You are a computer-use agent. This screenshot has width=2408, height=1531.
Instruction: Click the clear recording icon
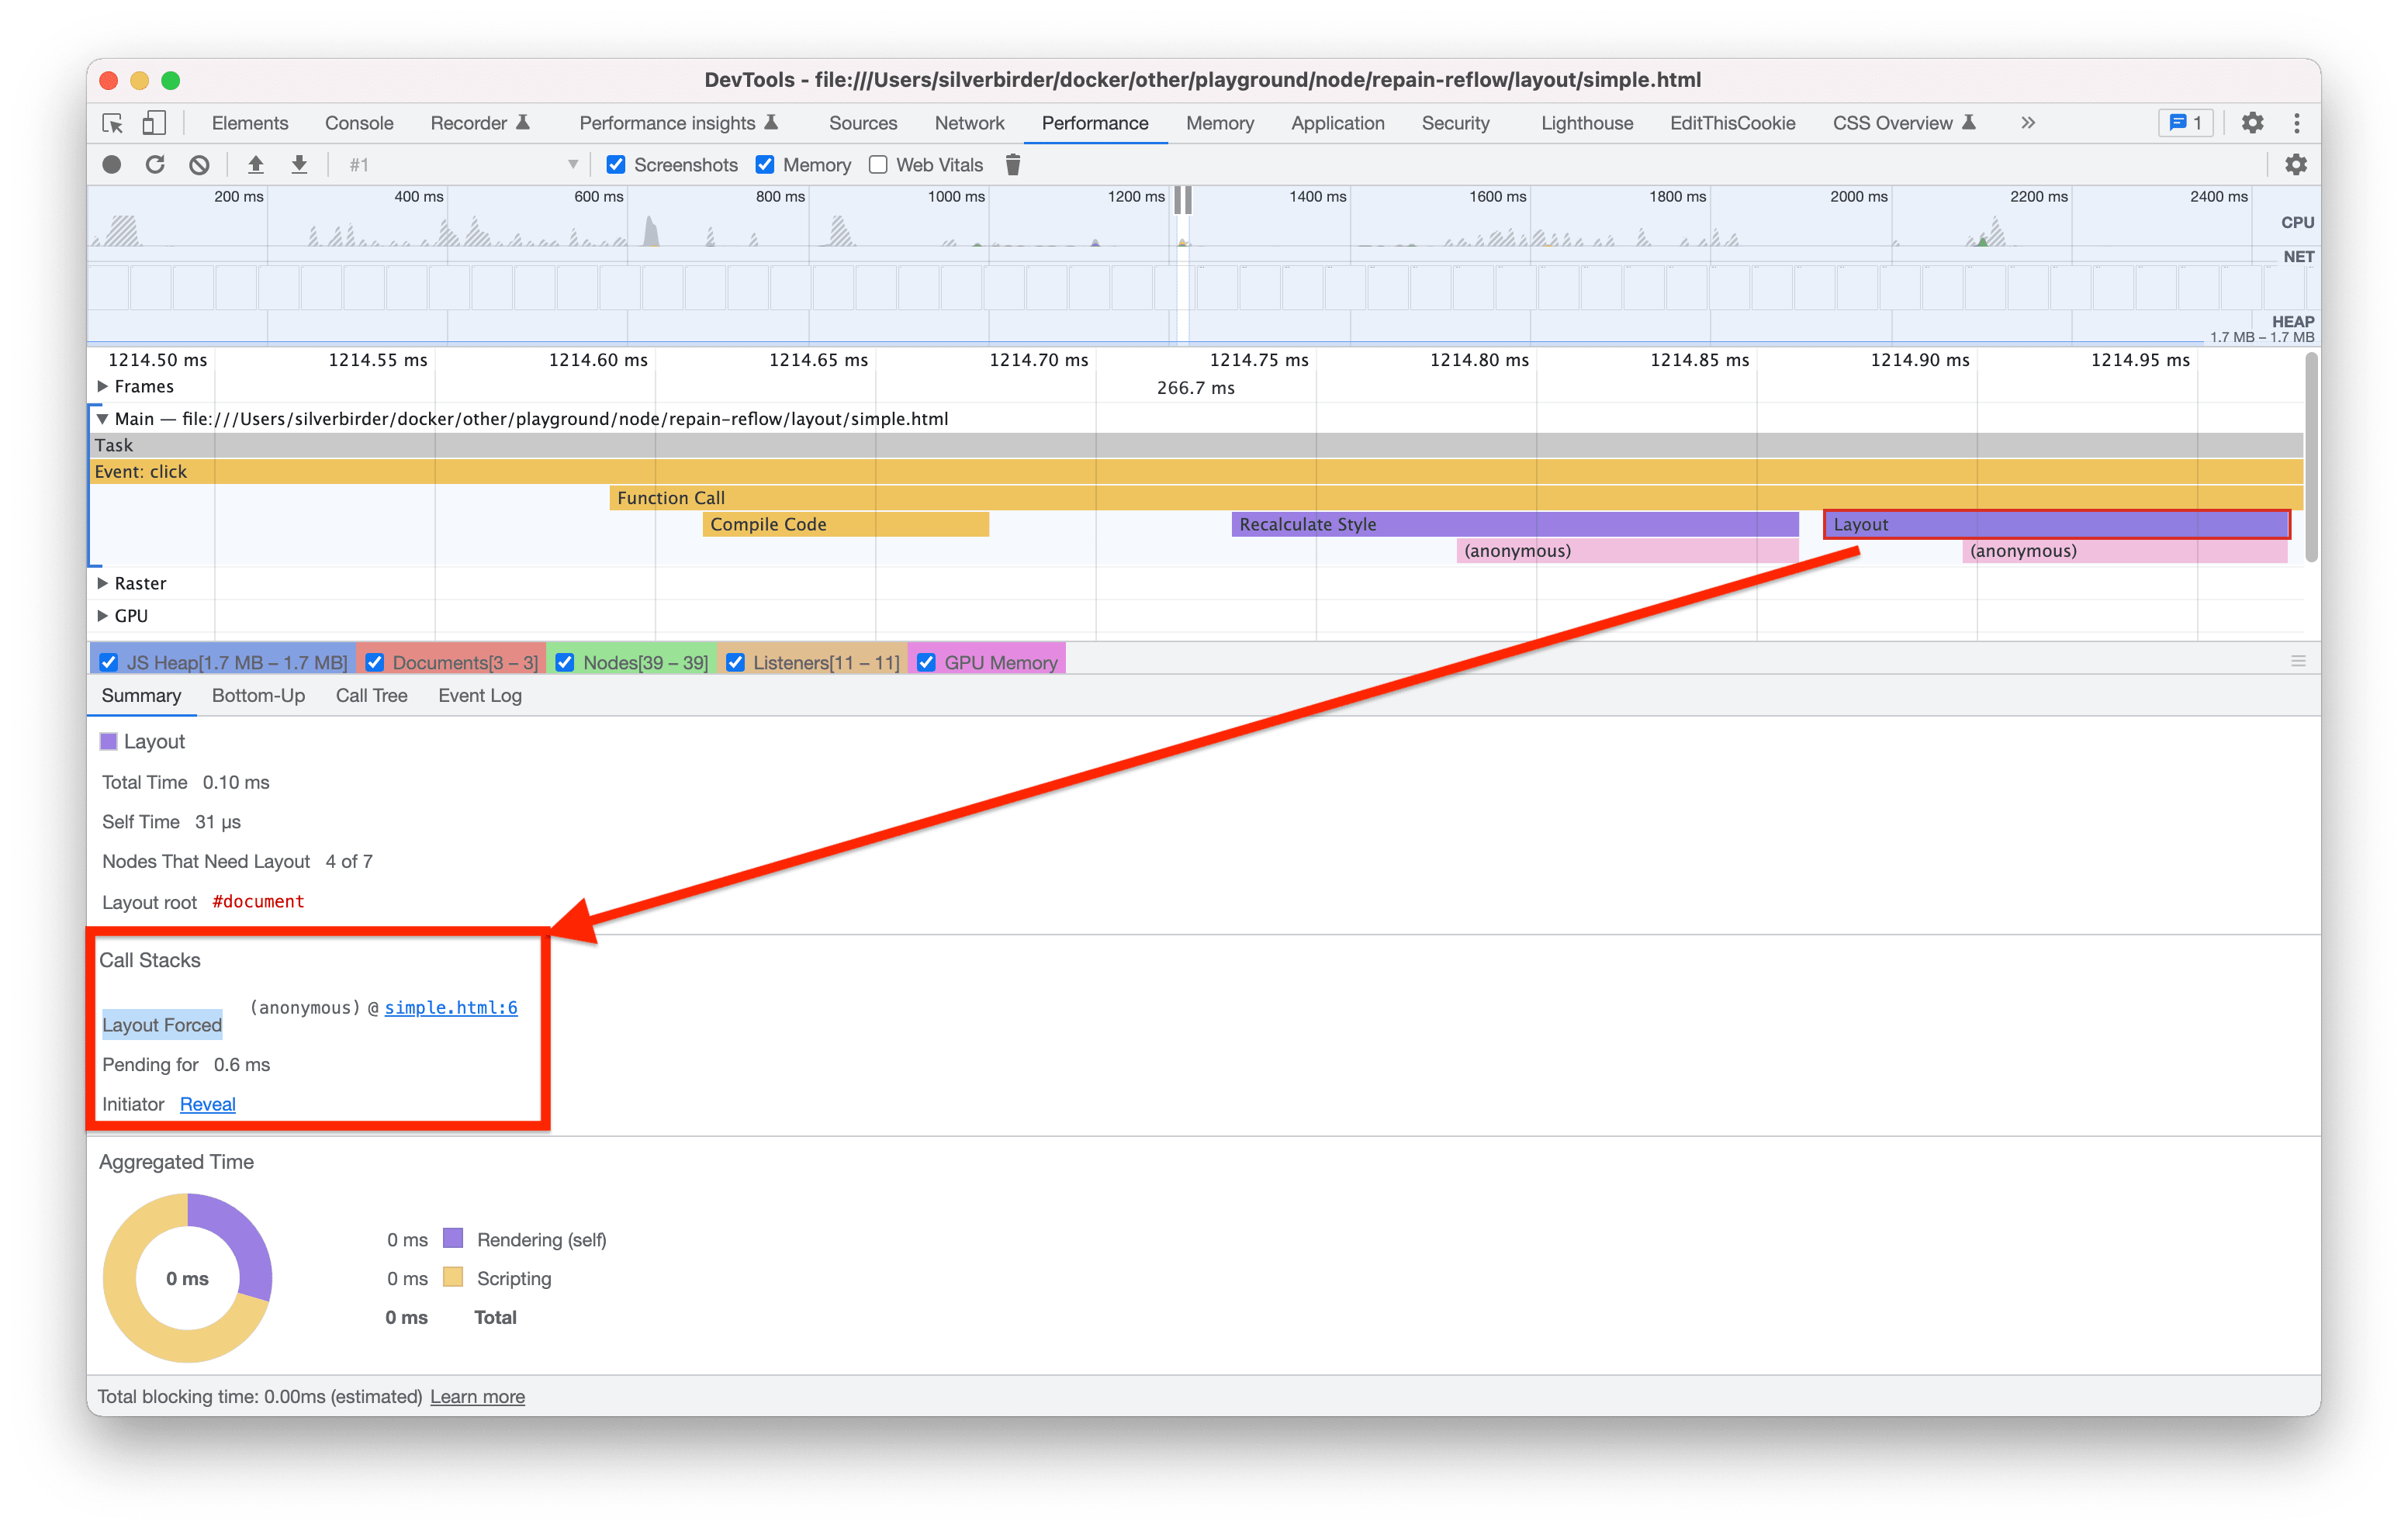click(199, 165)
